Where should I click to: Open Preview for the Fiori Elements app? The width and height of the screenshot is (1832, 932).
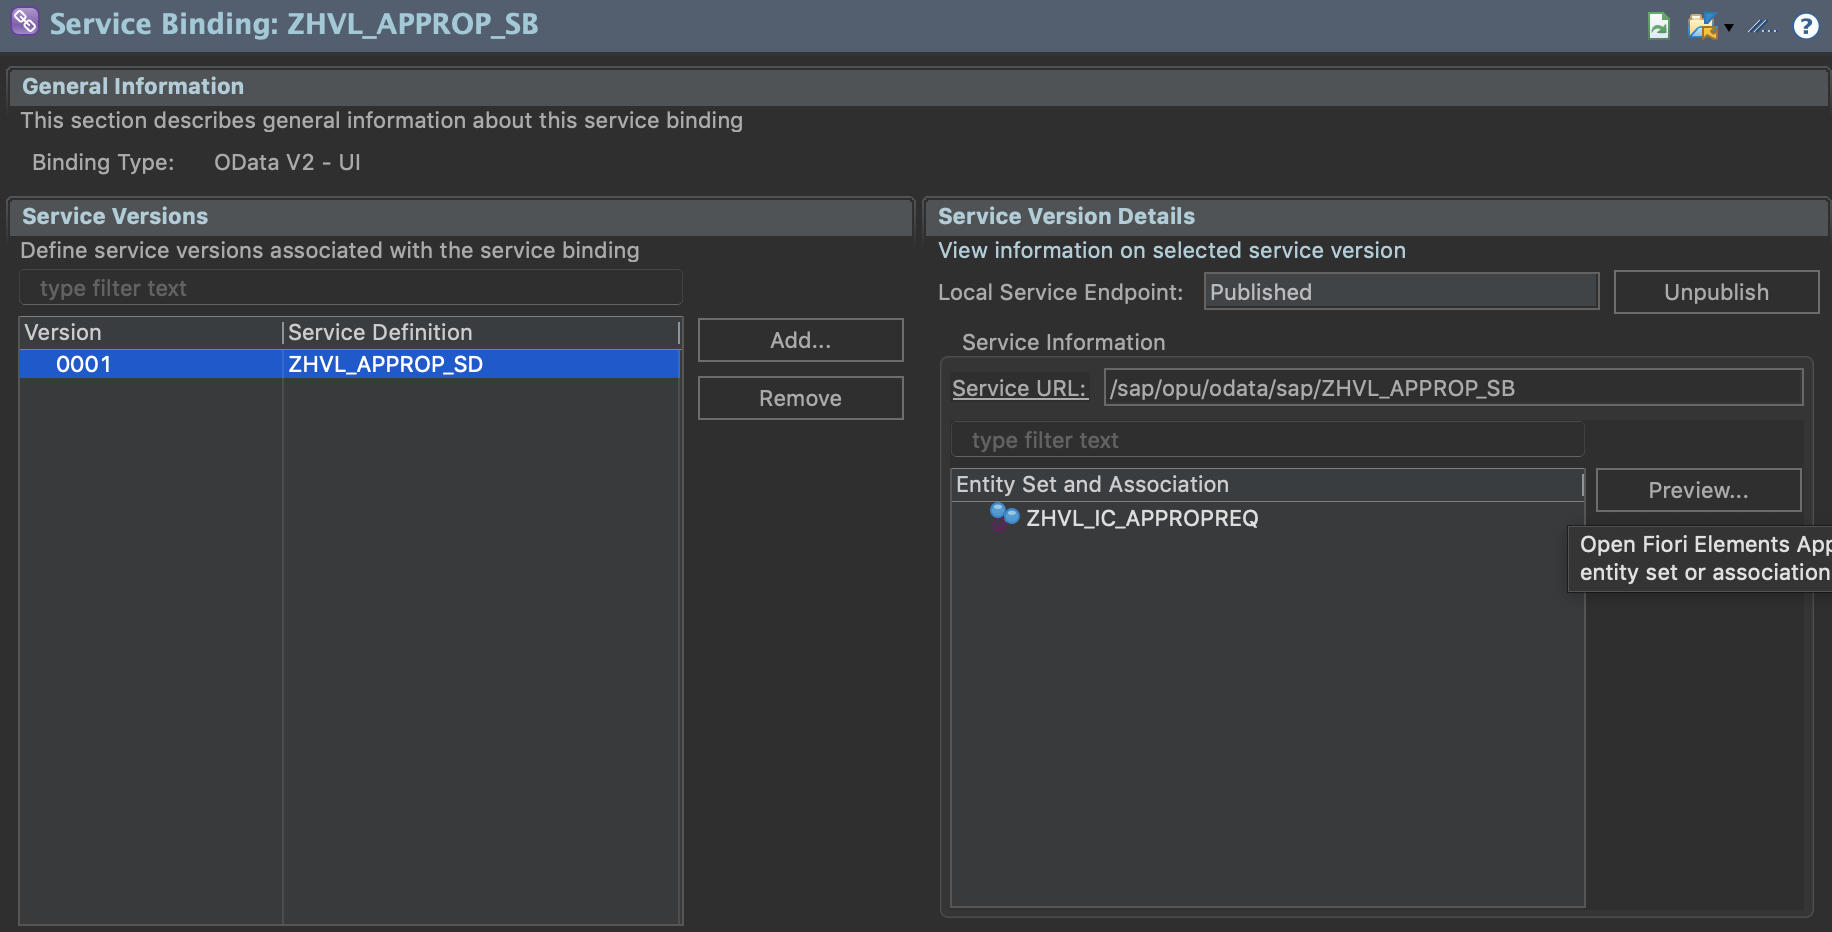click(1698, 490)
